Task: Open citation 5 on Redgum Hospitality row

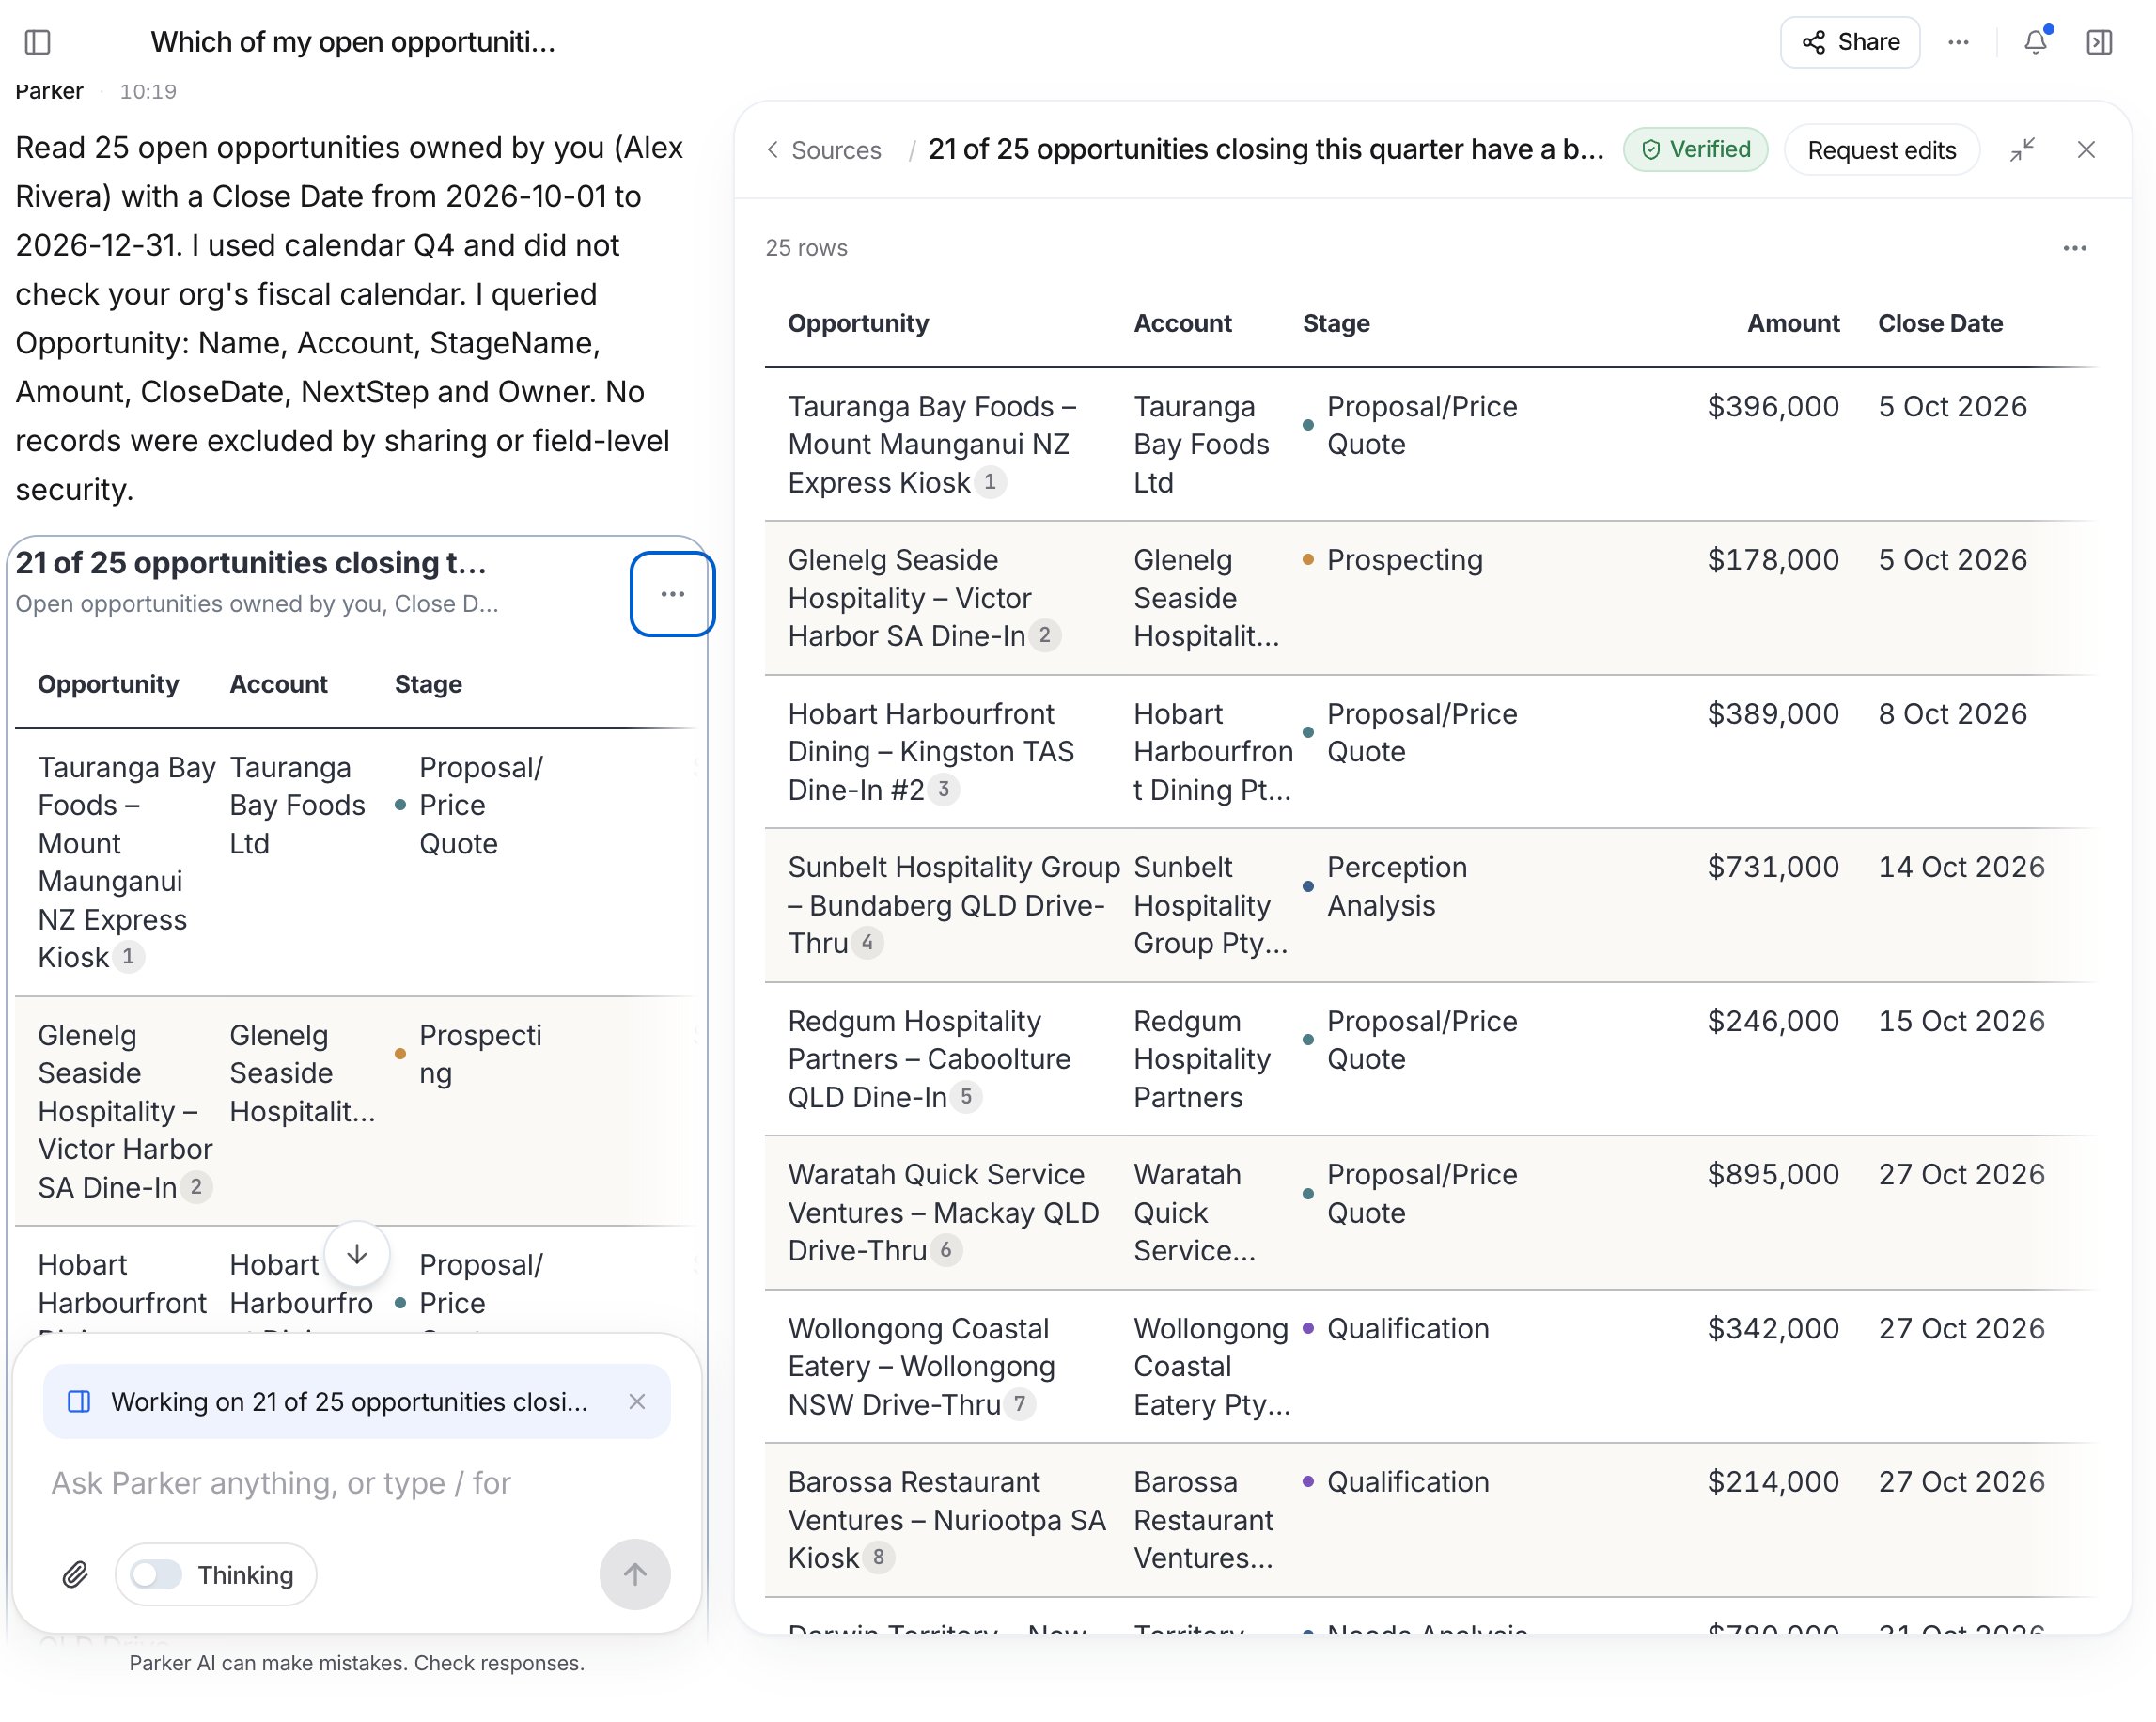Action: click(966, 1097)
